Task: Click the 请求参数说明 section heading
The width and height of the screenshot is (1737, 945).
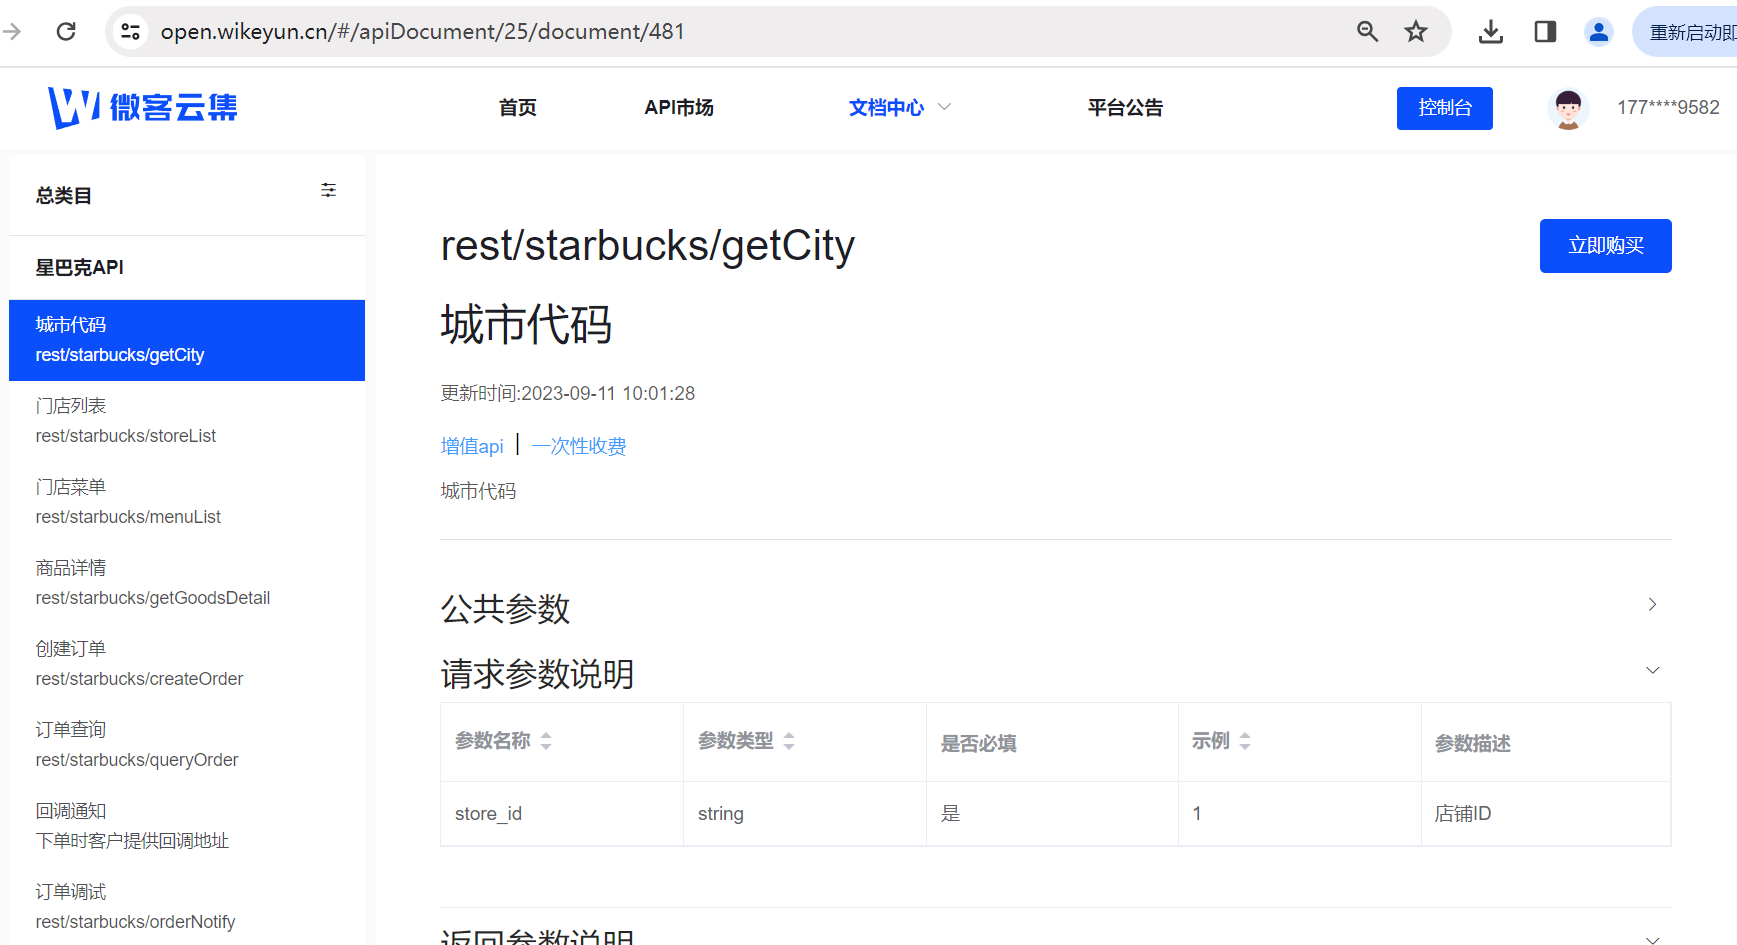Action: pyautogui.click(x=538, y=675)
